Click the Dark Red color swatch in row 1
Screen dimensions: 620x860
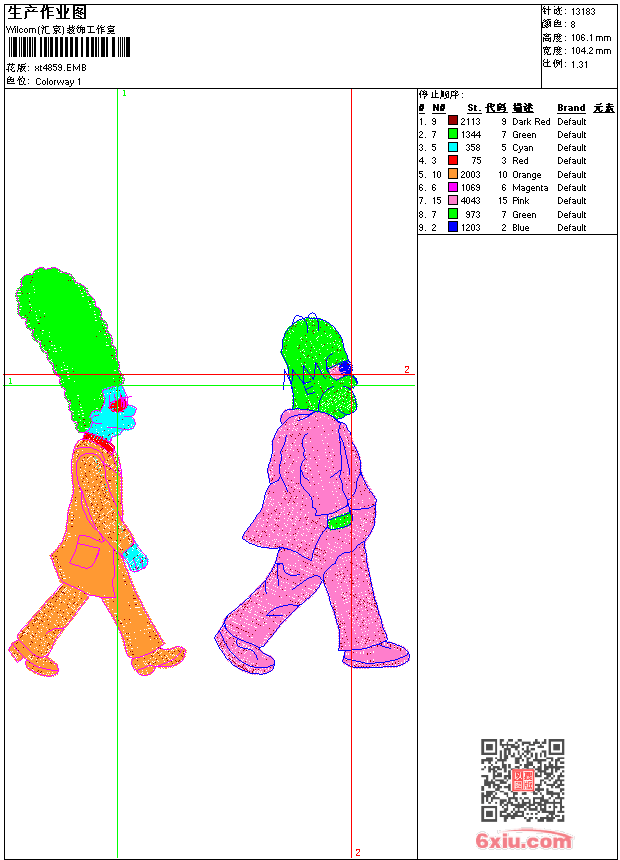click(x=453, y=121)
